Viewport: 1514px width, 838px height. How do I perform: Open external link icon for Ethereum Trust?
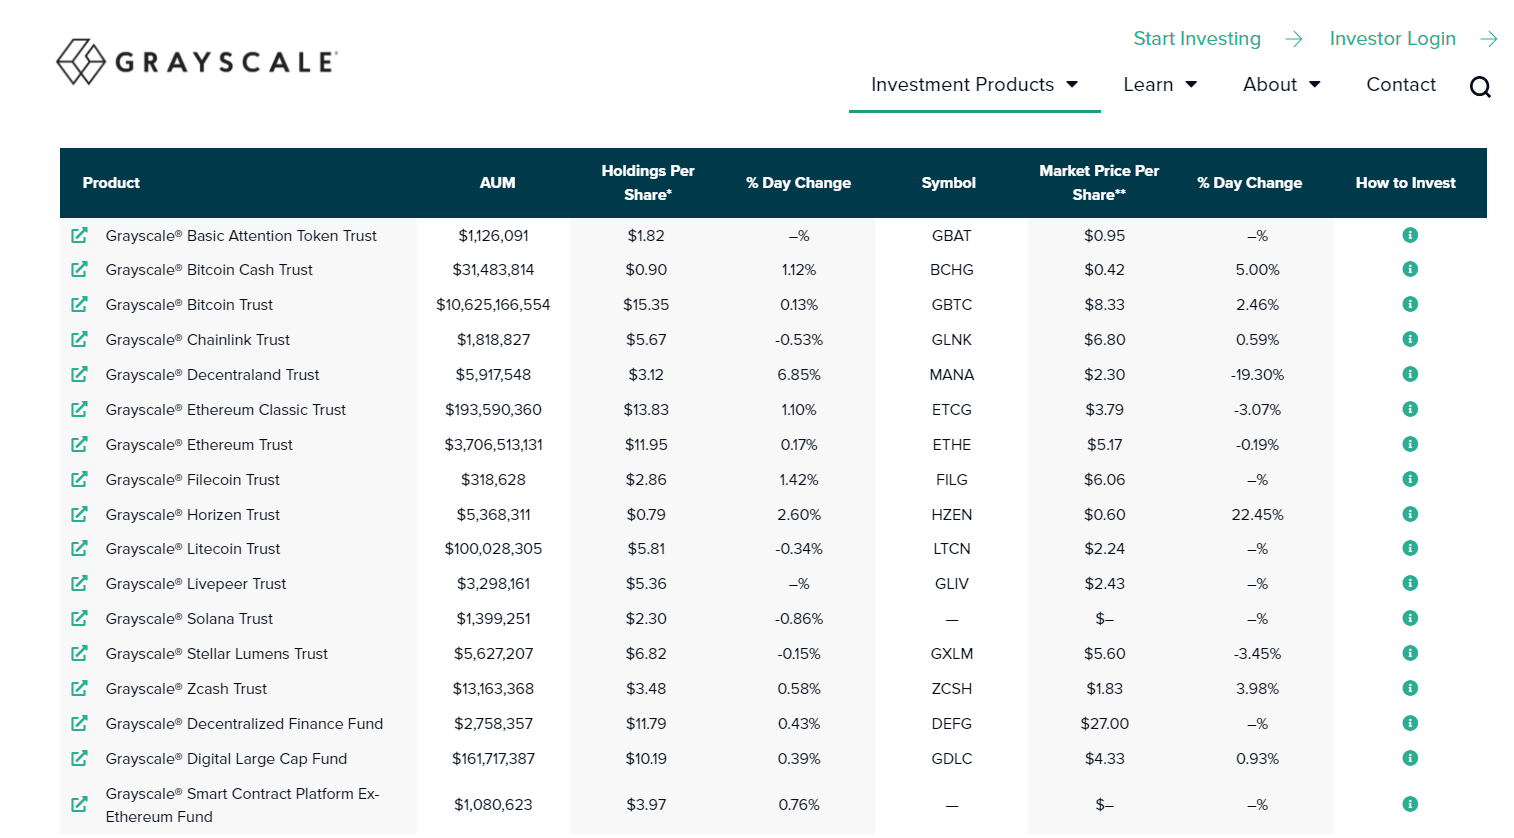pyautogui.click(x=79, y=444)
